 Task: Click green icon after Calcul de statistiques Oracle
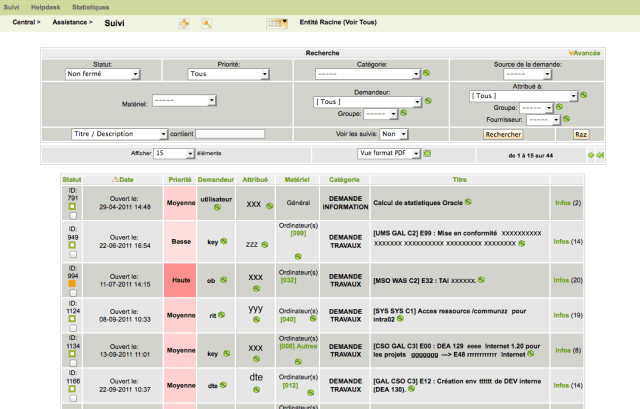[x=468, y=203]
